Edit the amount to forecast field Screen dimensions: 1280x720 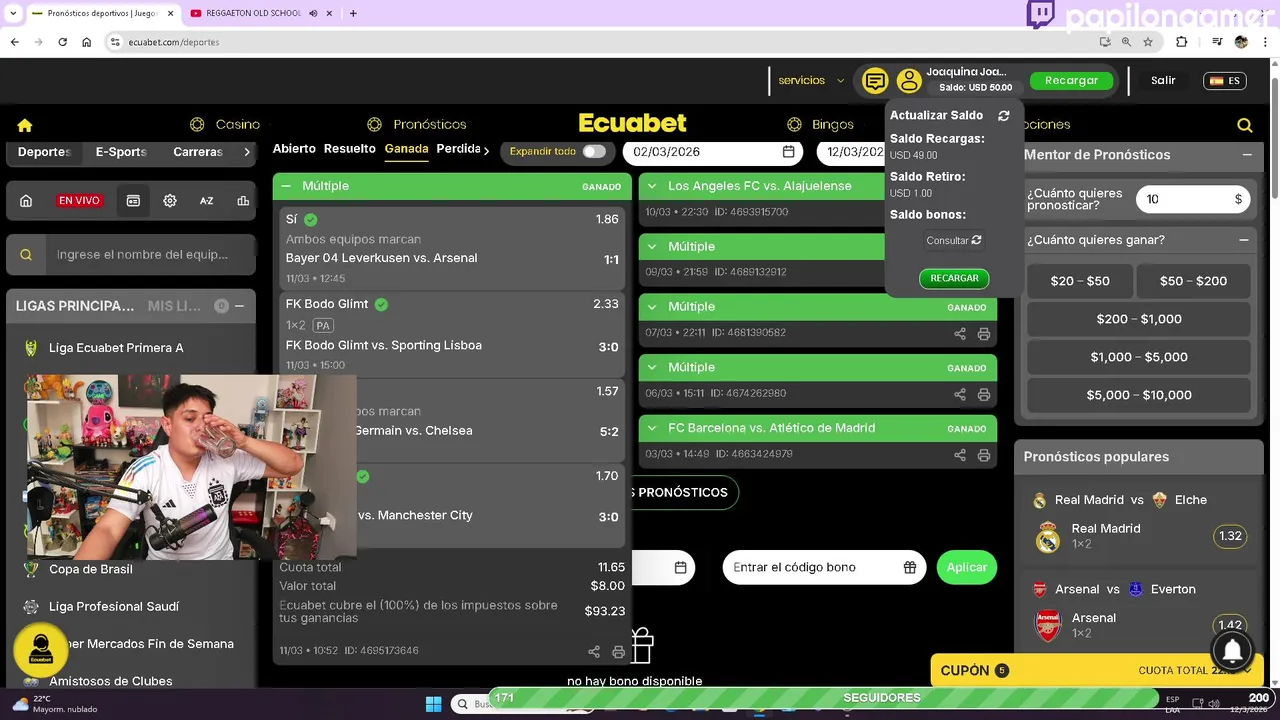click(x=1194, y=200)
